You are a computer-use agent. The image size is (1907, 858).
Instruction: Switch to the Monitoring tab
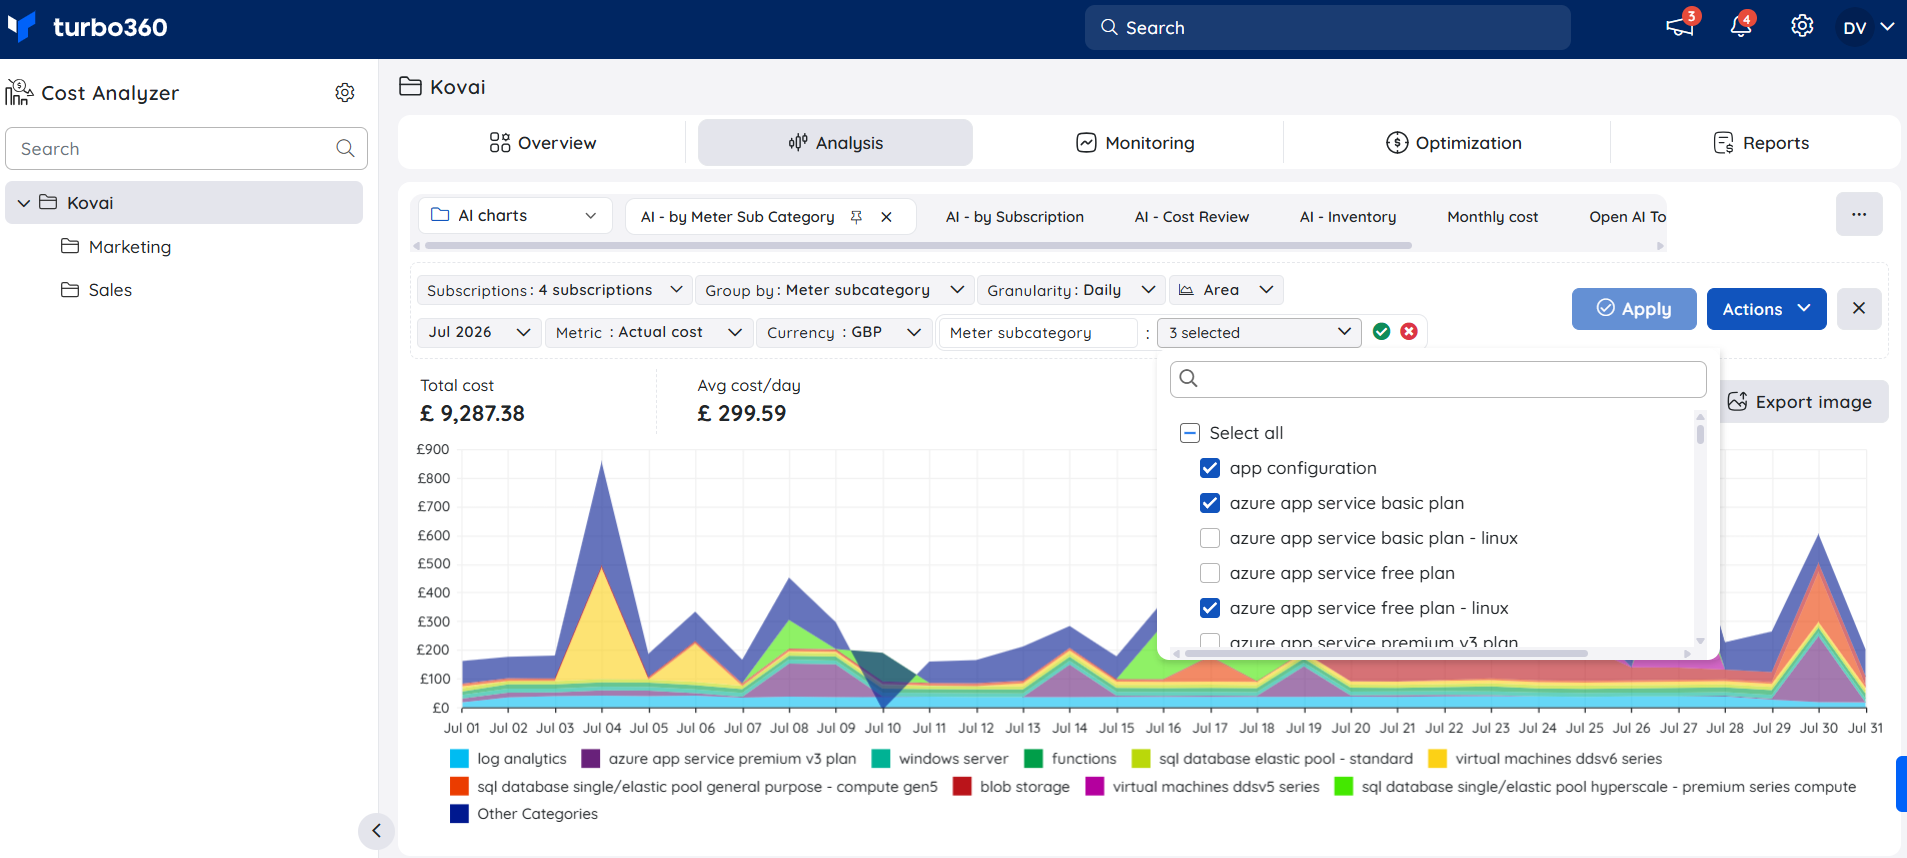[x=1135, y=143]
